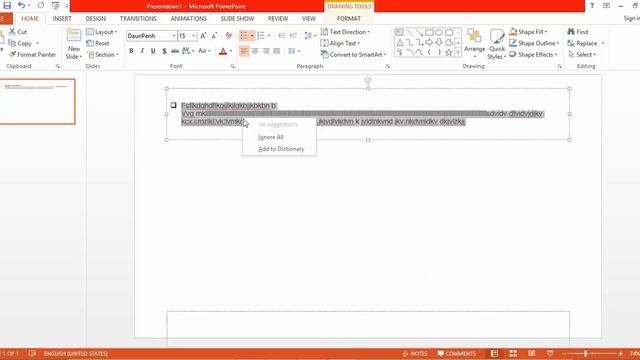Open the font name combo box DaunPenh
Screen dimensions: 640x360
coord(151,36)
